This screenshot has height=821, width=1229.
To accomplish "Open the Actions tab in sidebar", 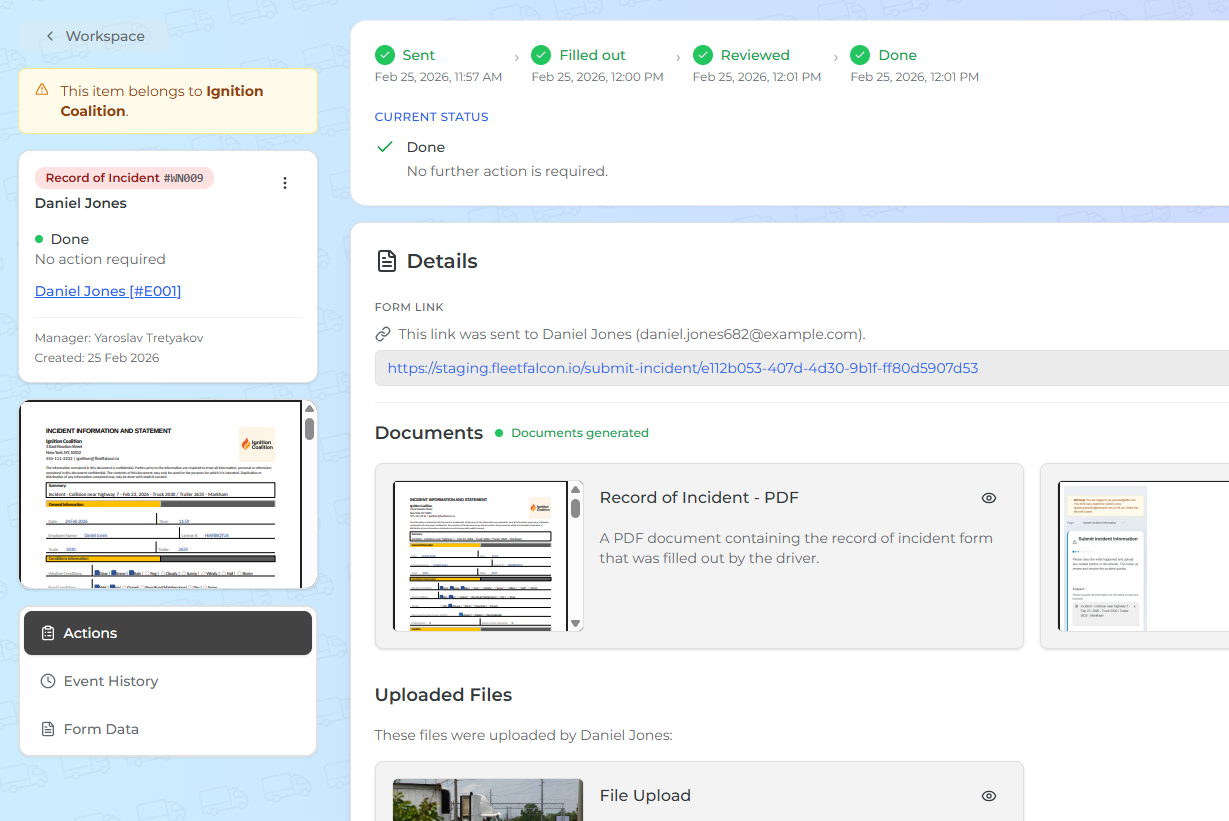I will click(168, 633).
